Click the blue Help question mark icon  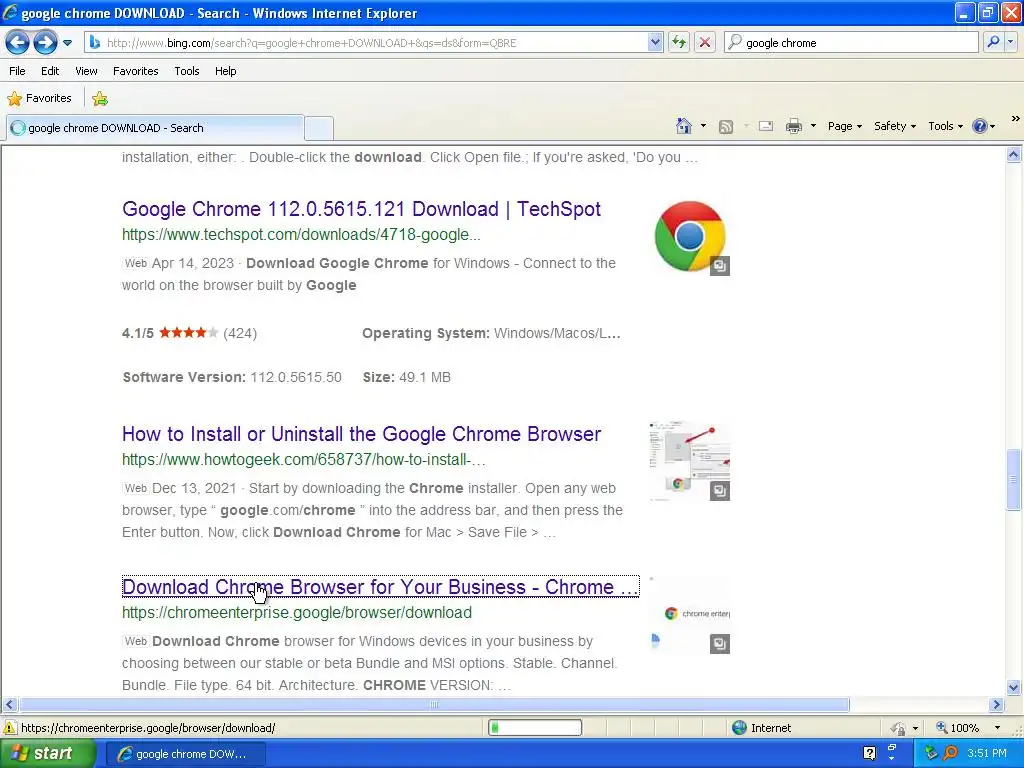(980, 126)
